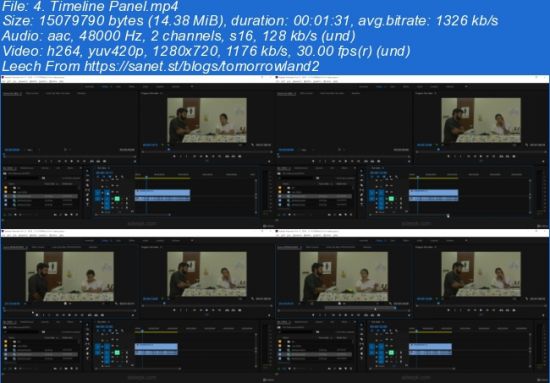This screenshot has height=383, width=550.
Task: Switch to Effect Controls tab in top-left frame
Action: pyautogui.click(x=32, y=93)
